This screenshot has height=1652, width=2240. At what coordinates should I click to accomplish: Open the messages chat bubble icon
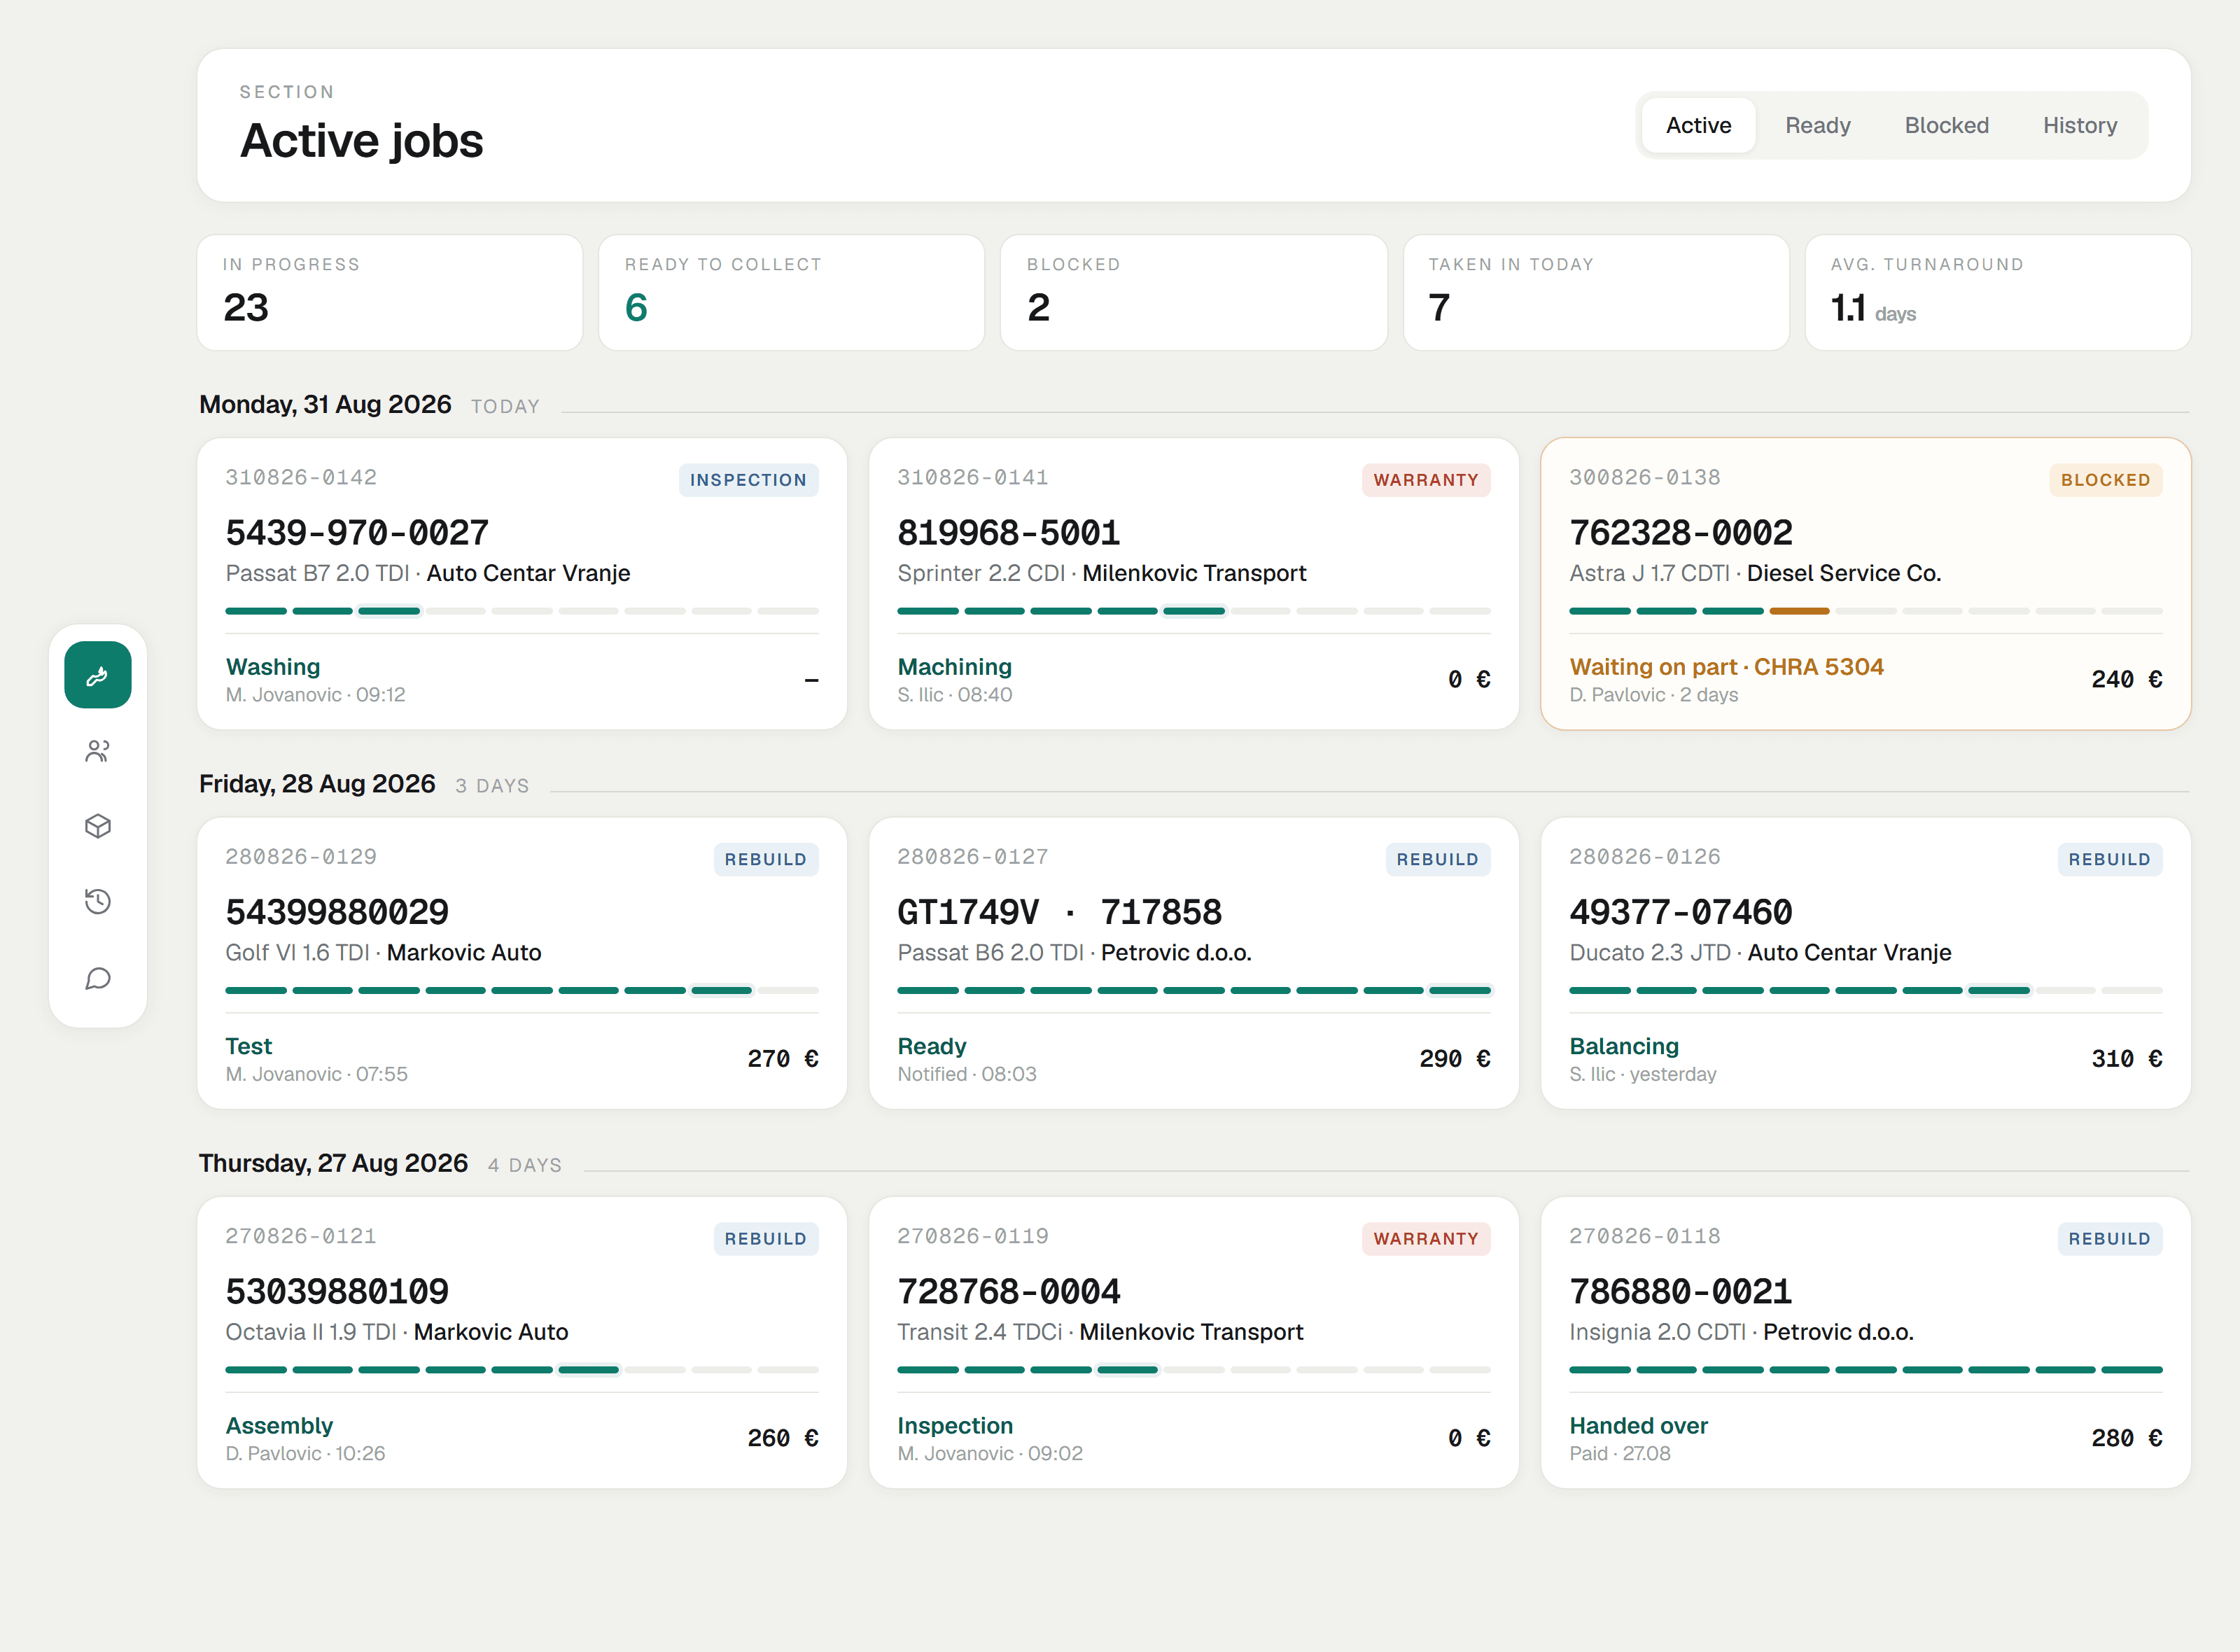pos(98,978)
